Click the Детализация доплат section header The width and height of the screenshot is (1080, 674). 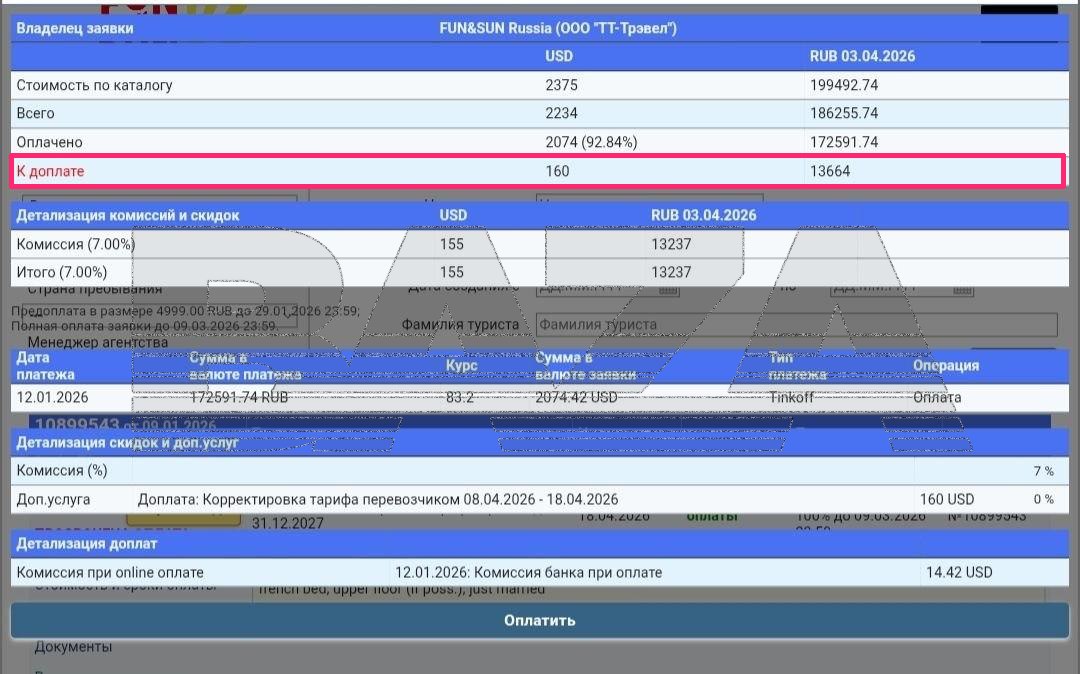[87, 544]
